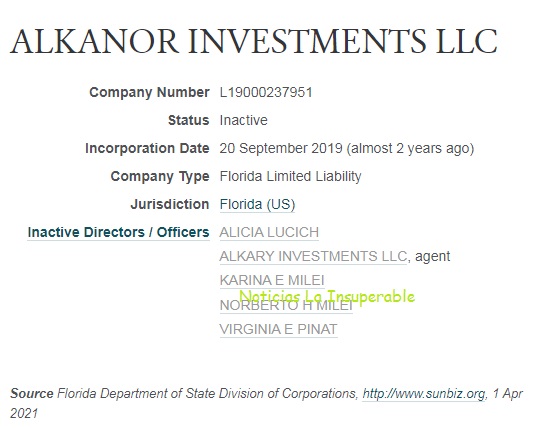This screenshot has height=428, width=553.
Task: Click the Status label
Action: point(189,120)
